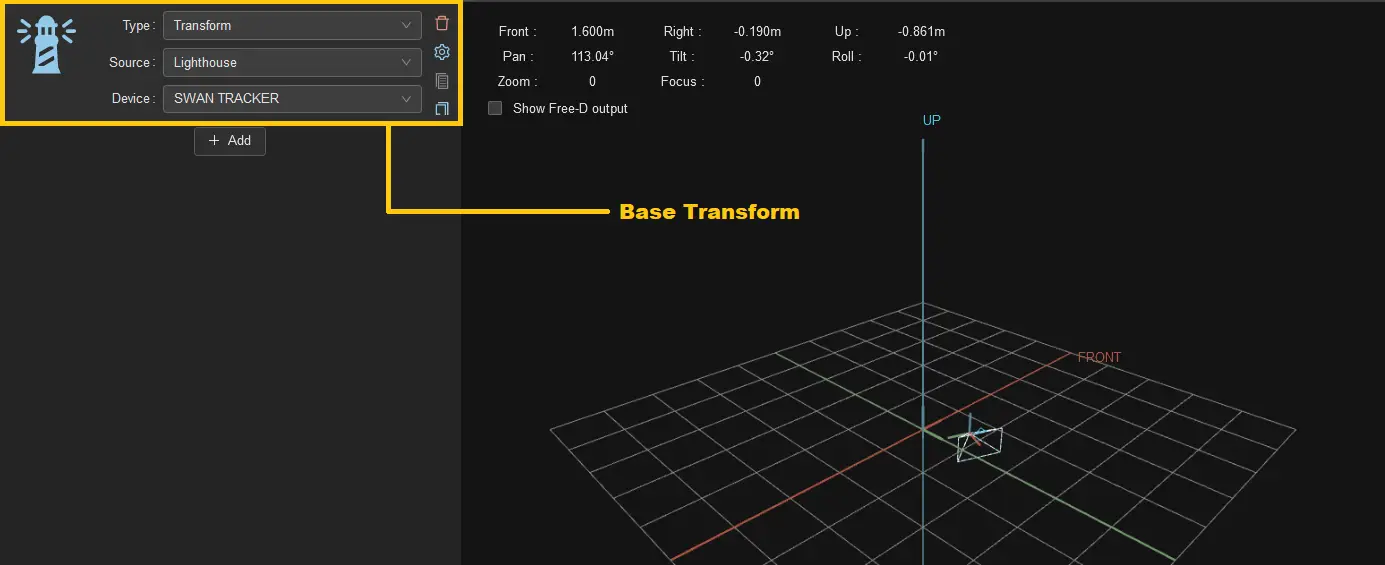Select the Pan value 113.04°
Viewport: 1385px width, 565px height.
pyautogui.click(x=592, y=57)
